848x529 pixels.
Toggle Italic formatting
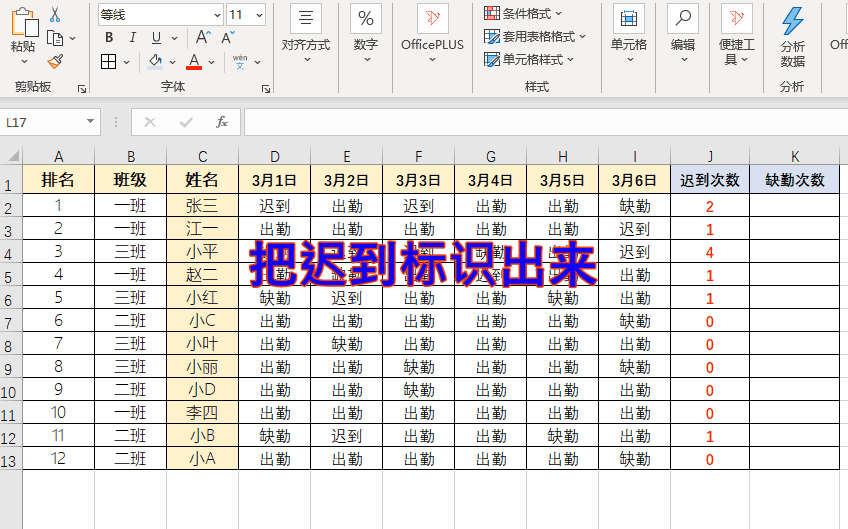[x=132, y=37]
